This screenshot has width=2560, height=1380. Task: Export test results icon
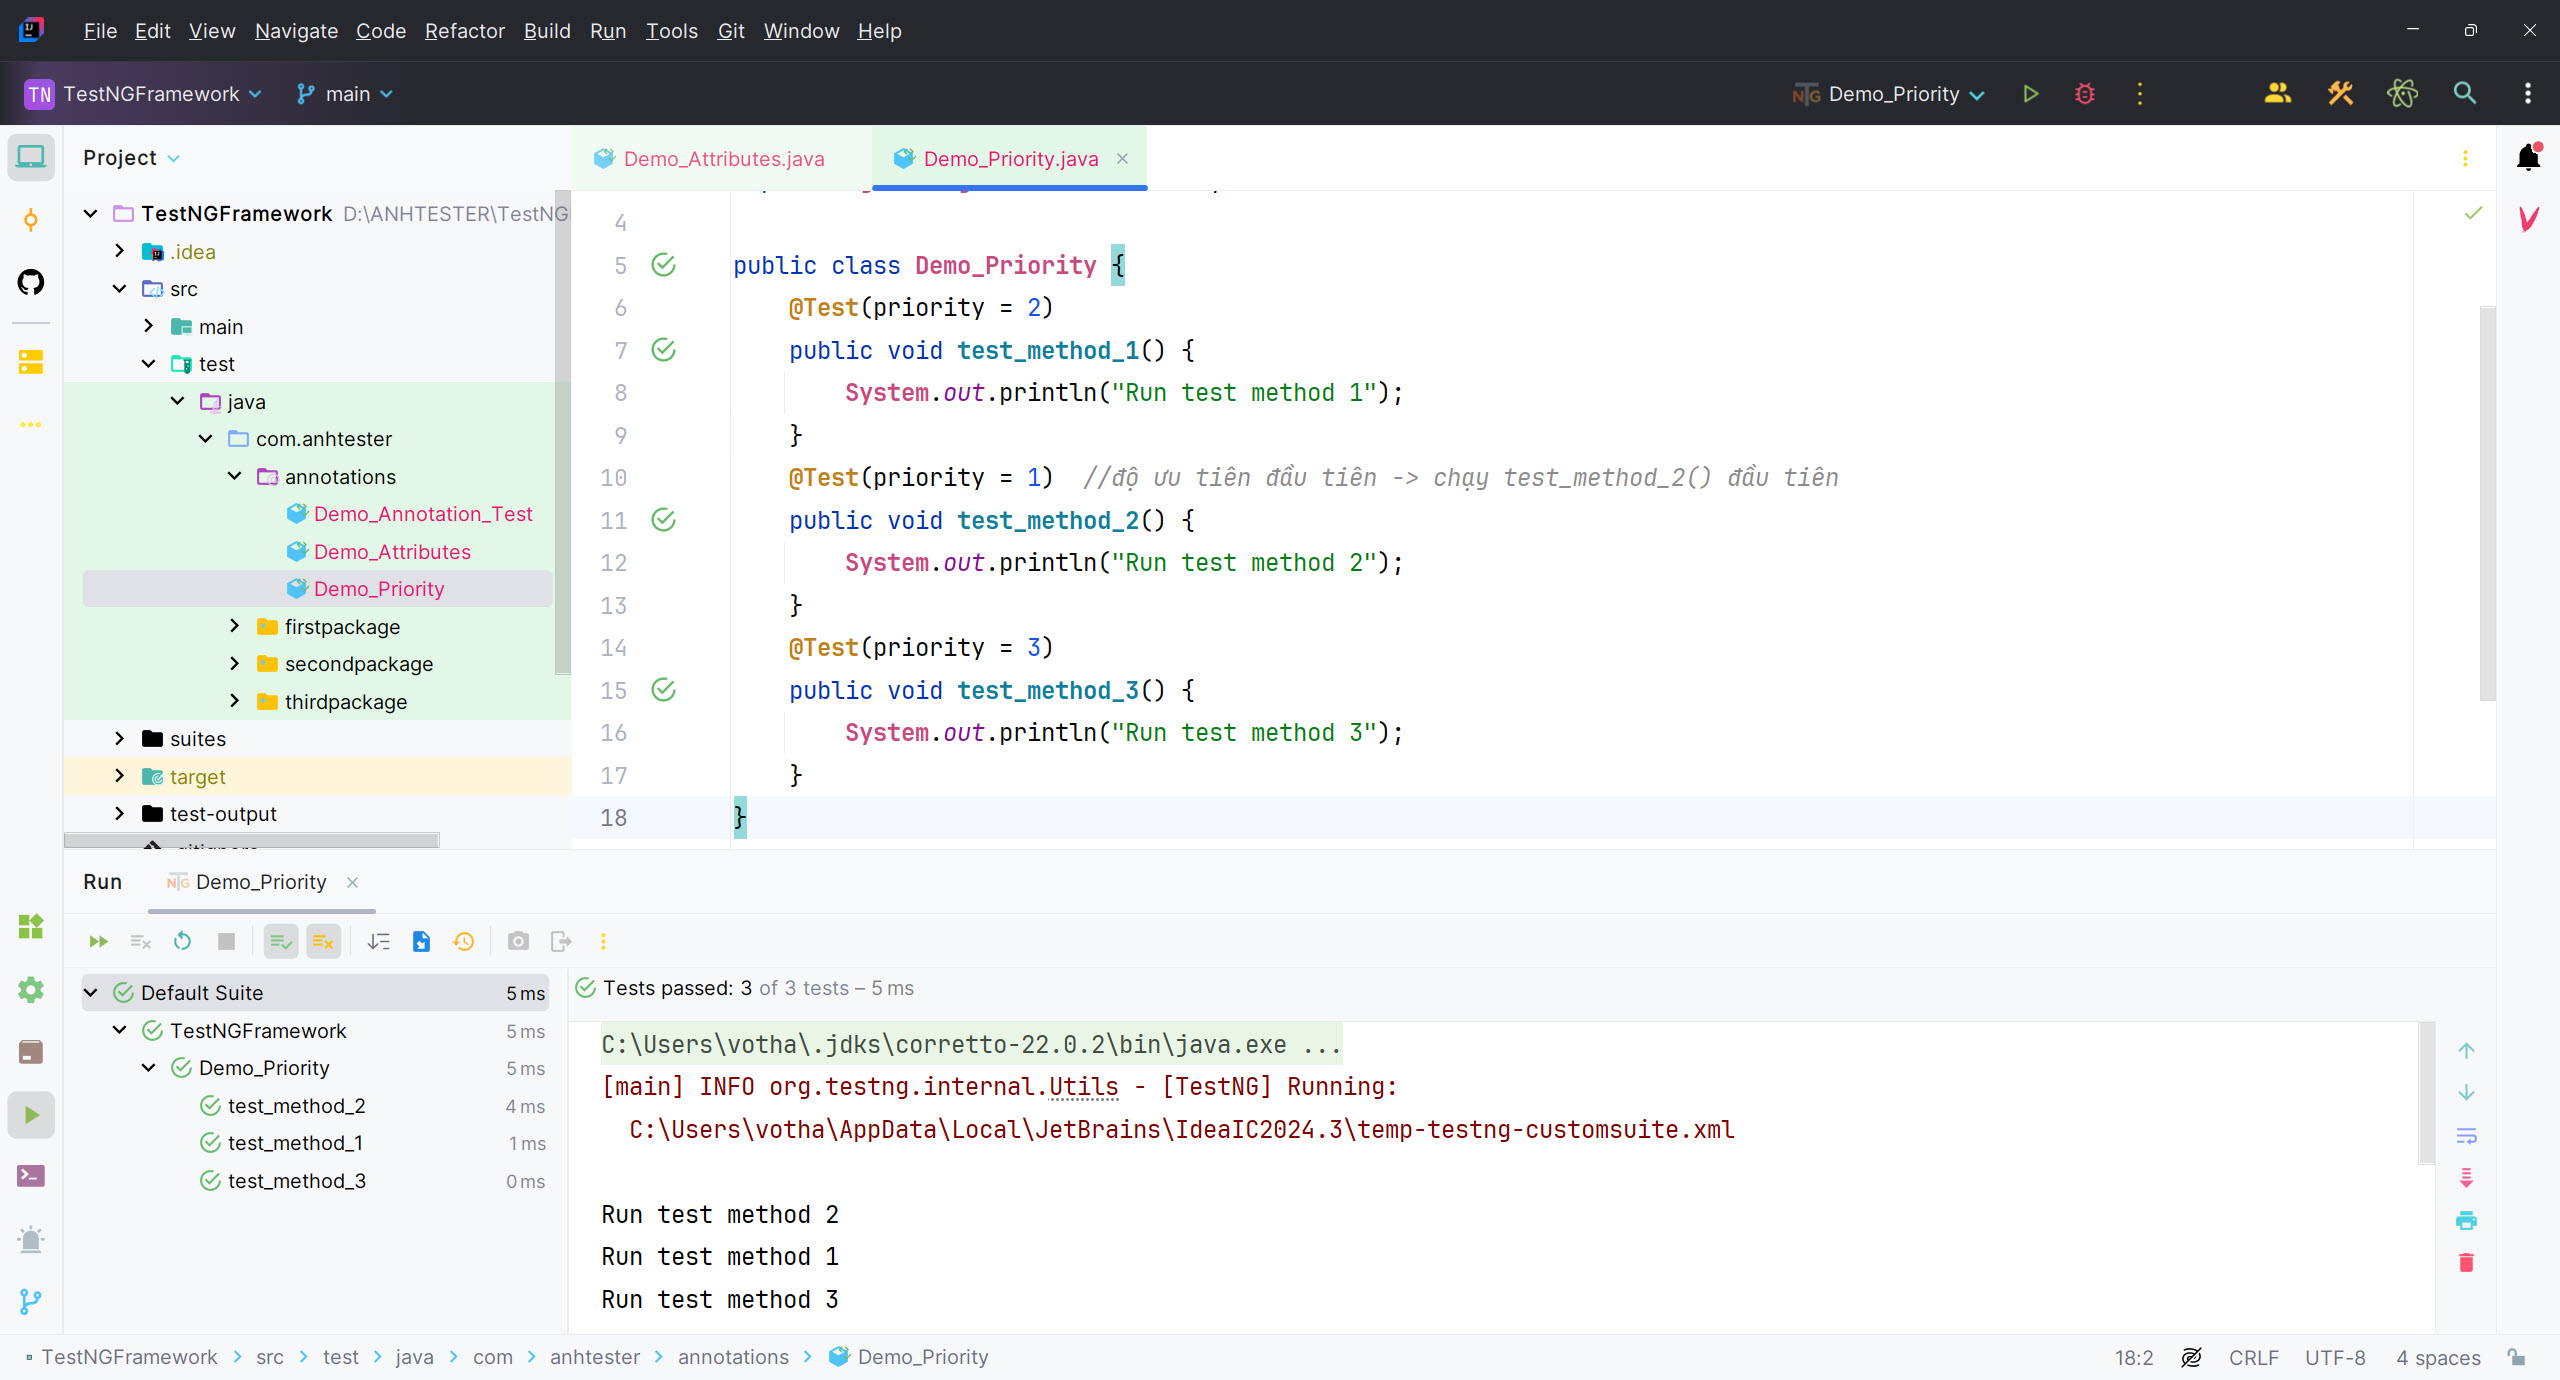[561, 941]
